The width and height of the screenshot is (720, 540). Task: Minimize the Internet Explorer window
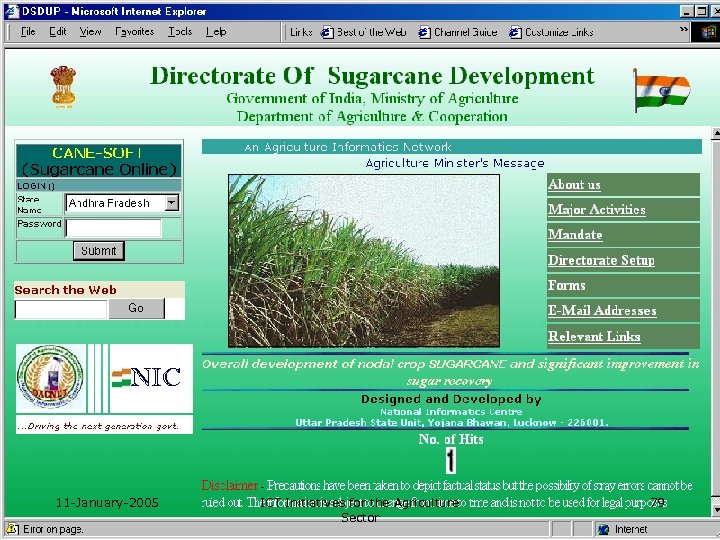tap(686, 11)
